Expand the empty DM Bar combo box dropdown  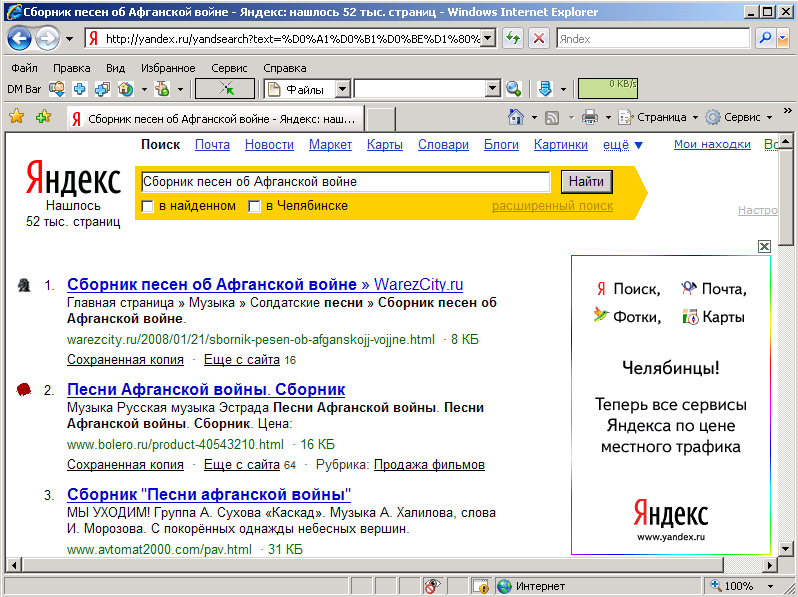tap(492, 89)
